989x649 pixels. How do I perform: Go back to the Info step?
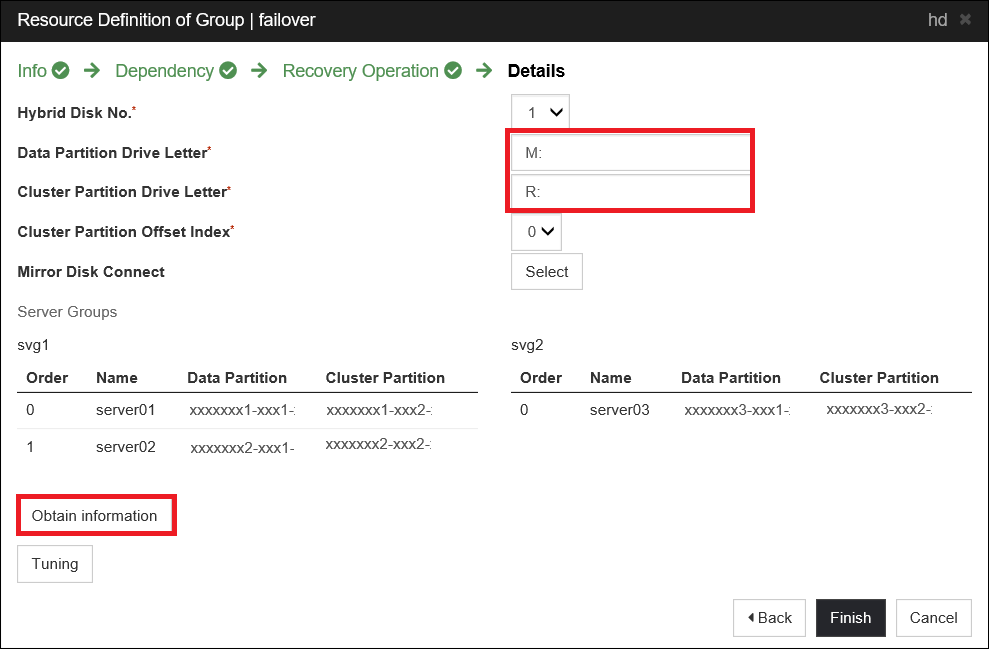pyautogui.click(x=31, y=70)
